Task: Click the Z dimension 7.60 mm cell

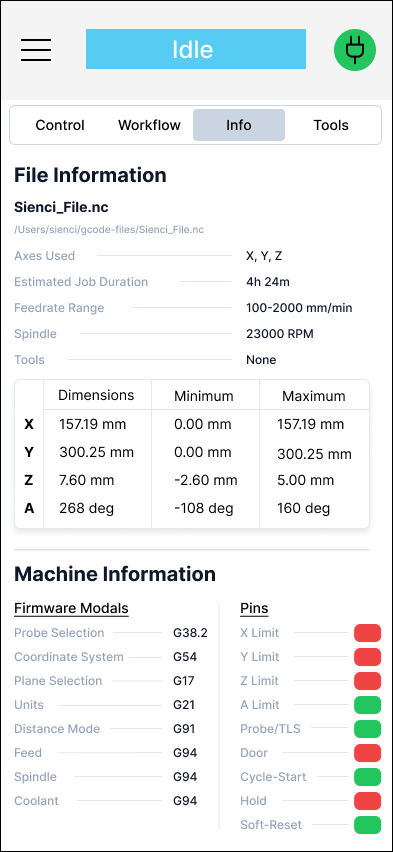Action: pyautogui.click(x=86, y=480)
